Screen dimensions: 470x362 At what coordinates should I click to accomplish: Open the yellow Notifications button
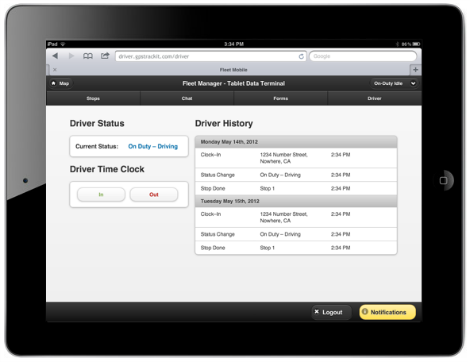coord(387,312)
